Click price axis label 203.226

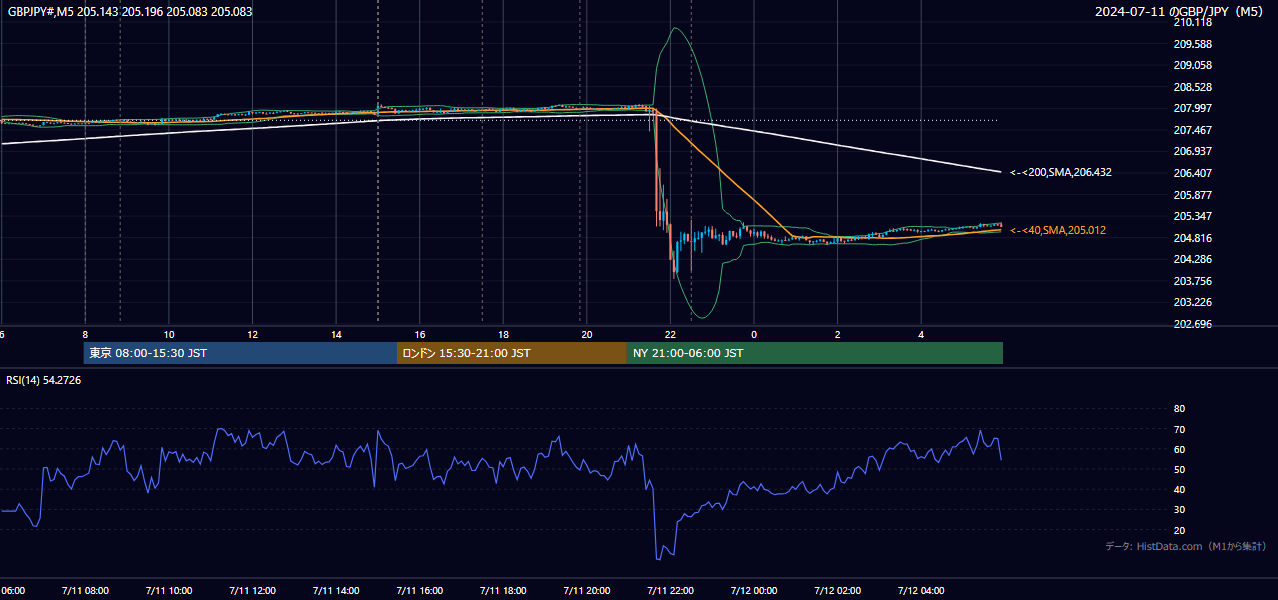(x=1193, y=302)
